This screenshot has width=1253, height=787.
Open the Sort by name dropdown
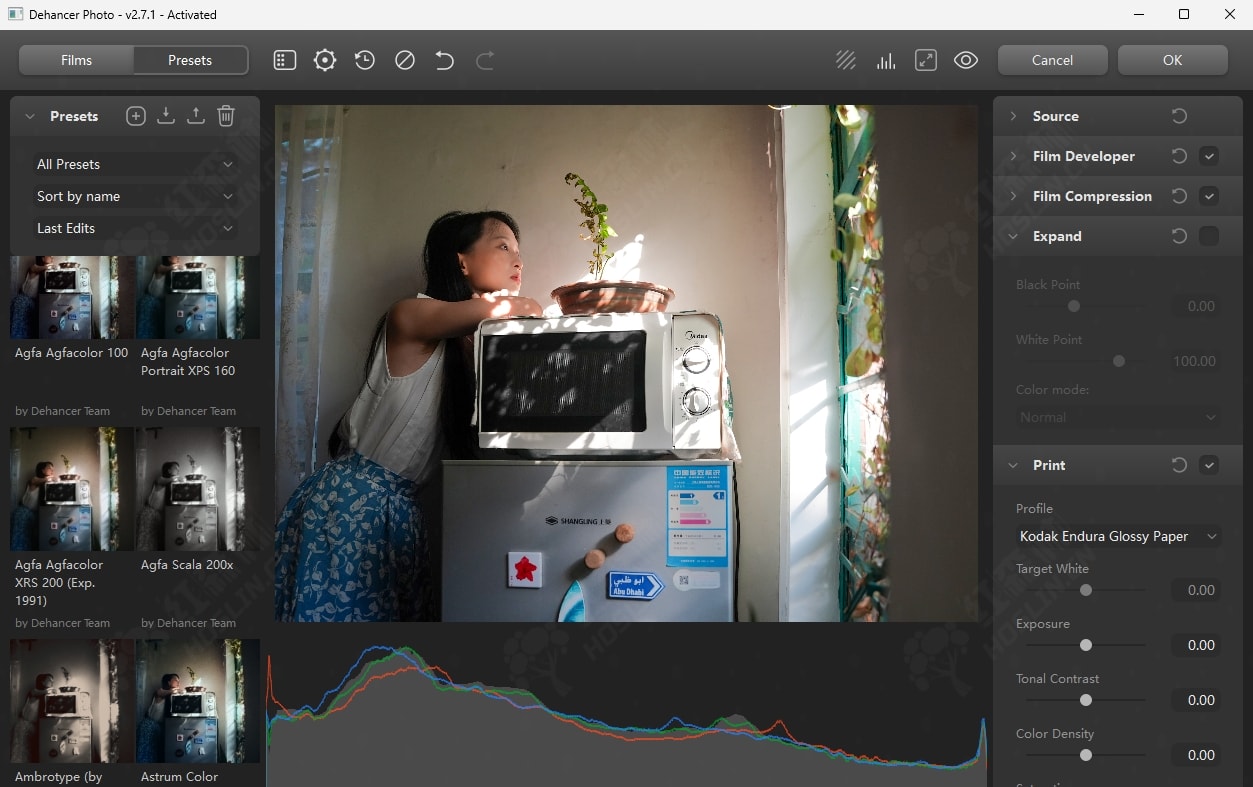pyautogui.click(x=135, y=196)
